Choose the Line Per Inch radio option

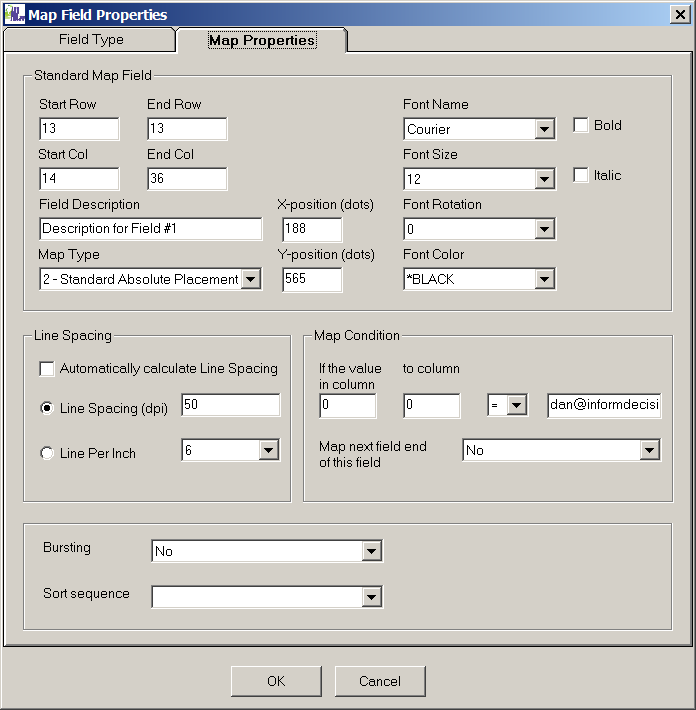(47, 454)
